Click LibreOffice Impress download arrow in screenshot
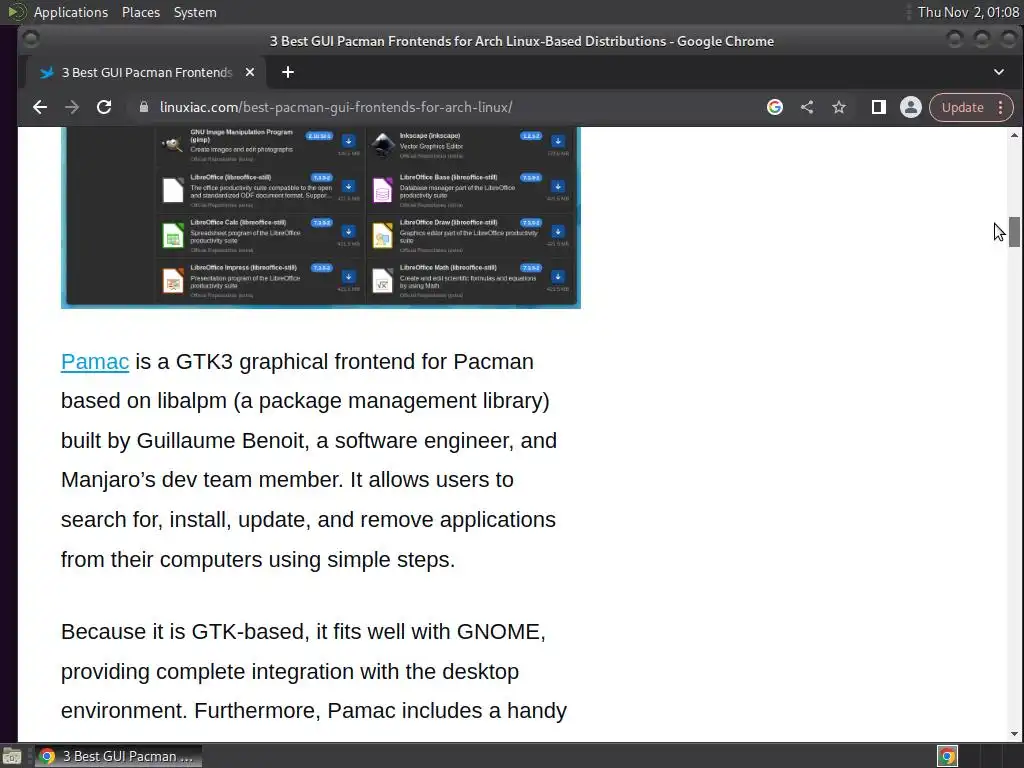Image resolution: width=1024 pixels, height=768 pixels. point(349,277)
